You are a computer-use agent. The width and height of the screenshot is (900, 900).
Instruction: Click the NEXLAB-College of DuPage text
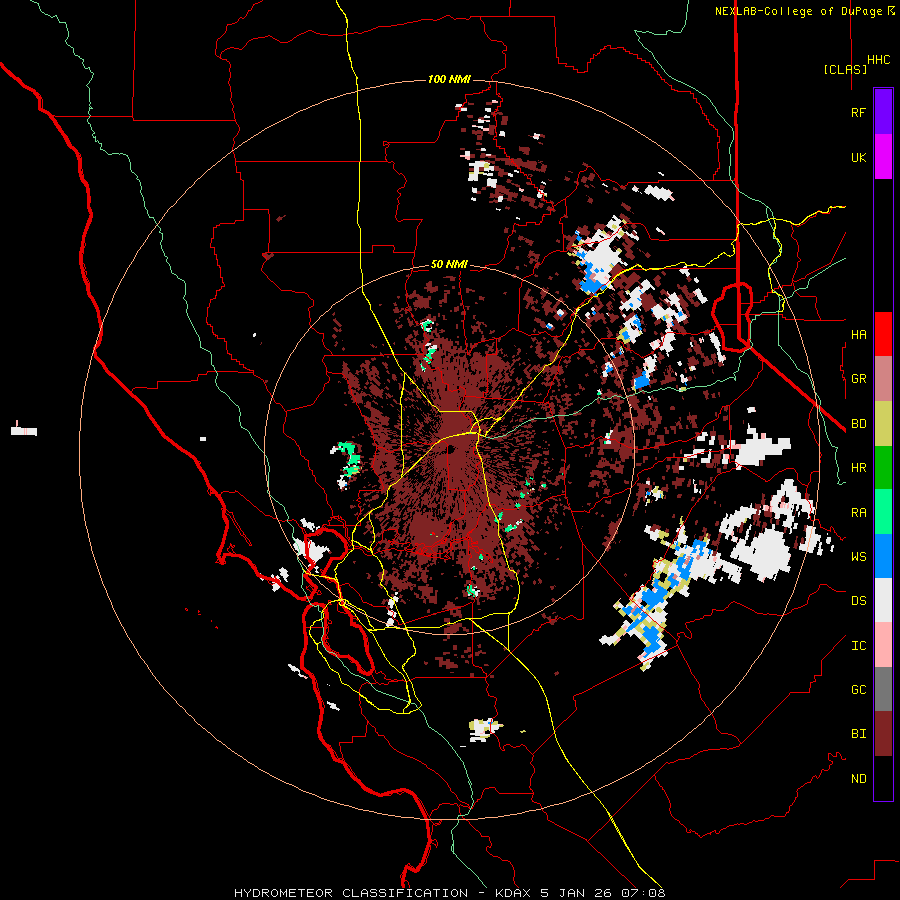pos(800,11)
